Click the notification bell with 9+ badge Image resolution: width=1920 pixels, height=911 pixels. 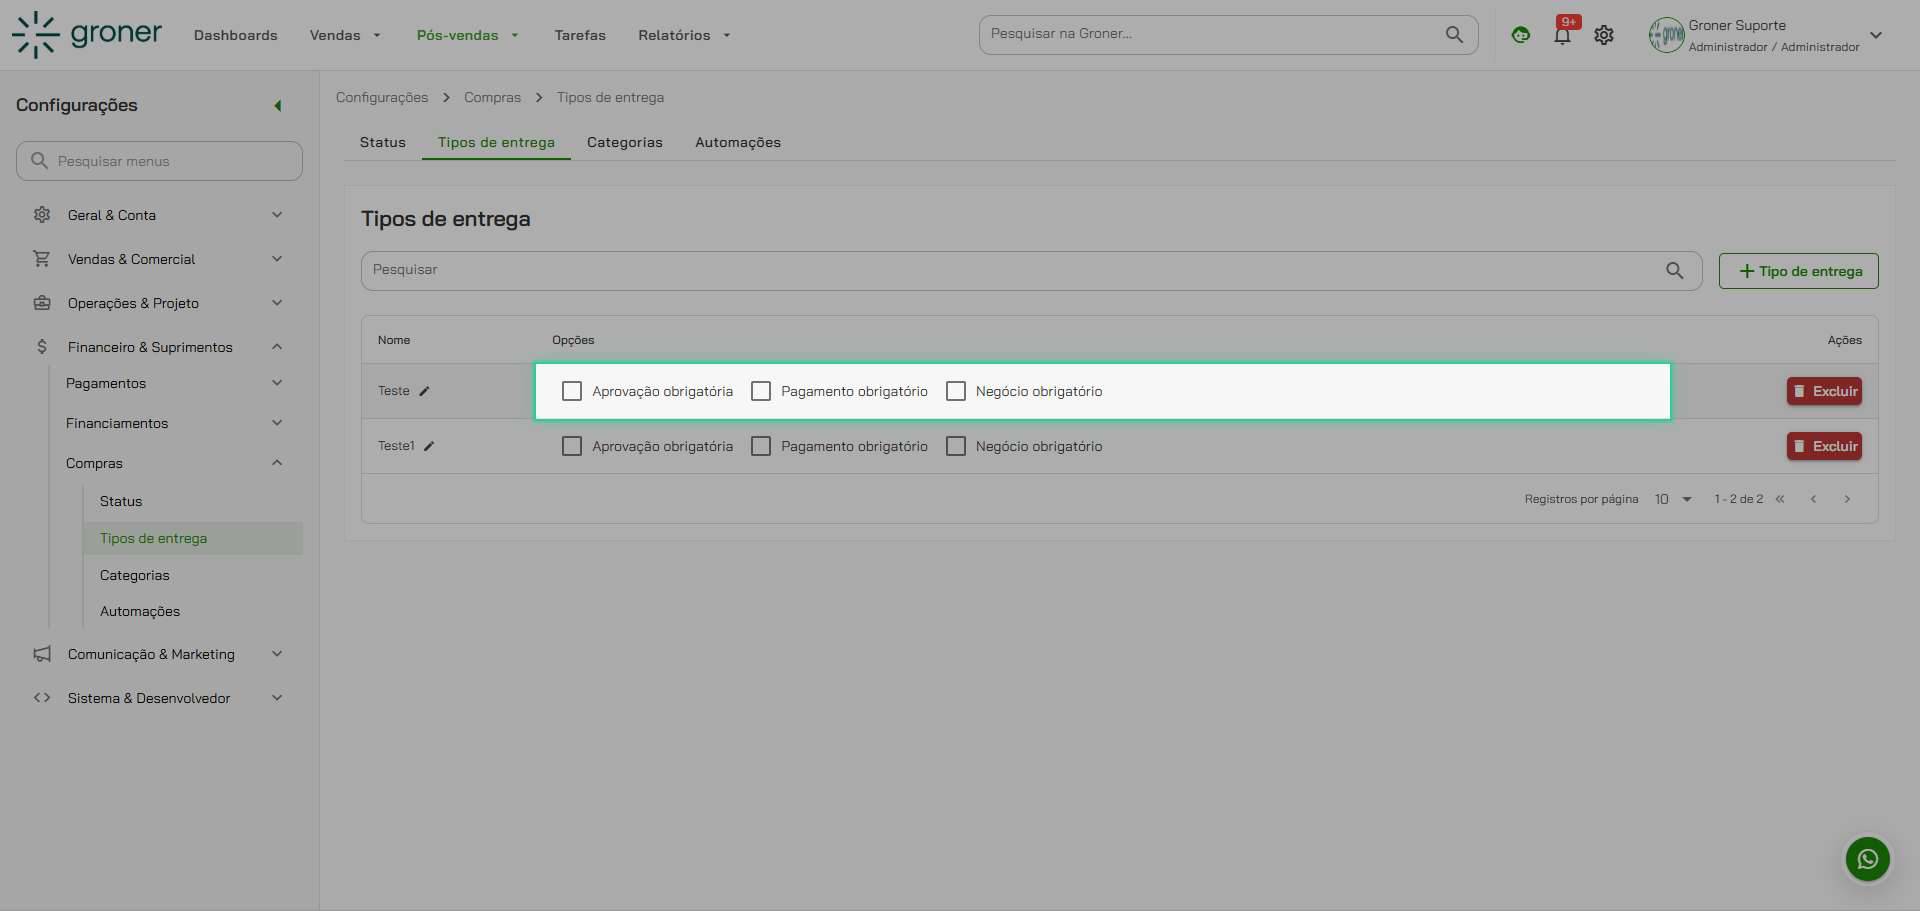coord(1561,34)
